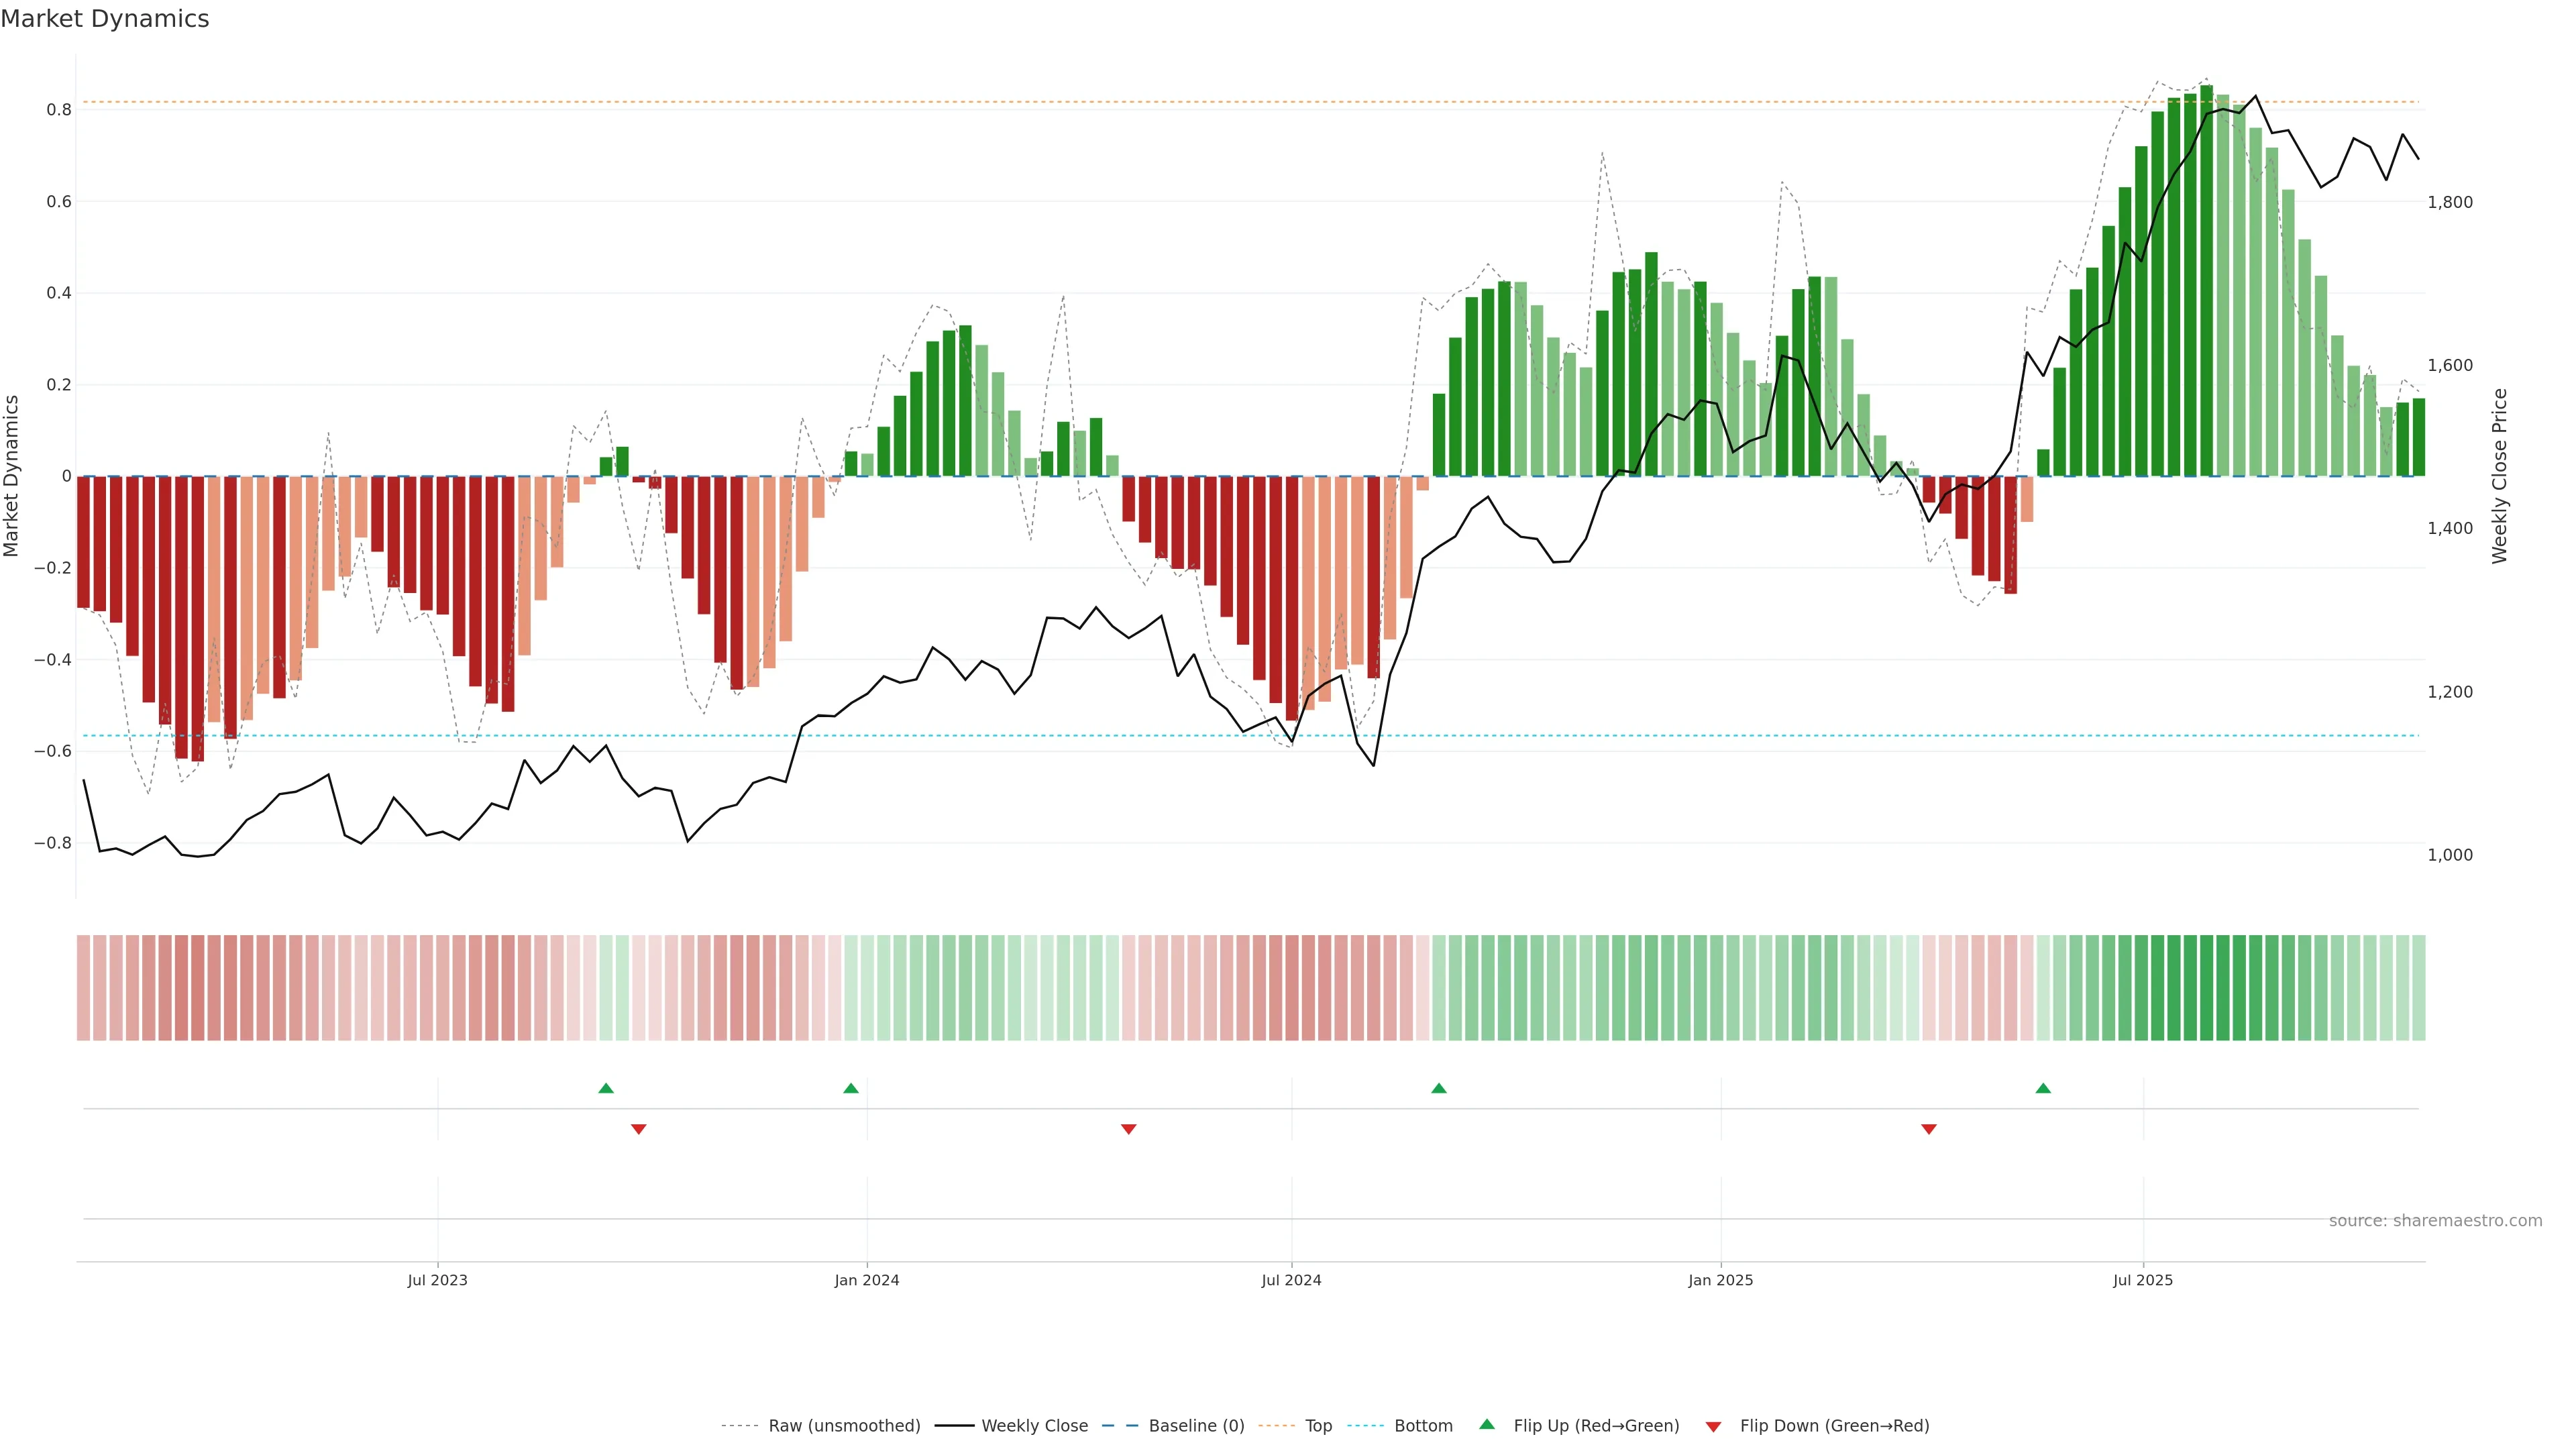
Task: Click the red flip-down triangle between Jan and Jul 2024
Action: [1128, 1129]
